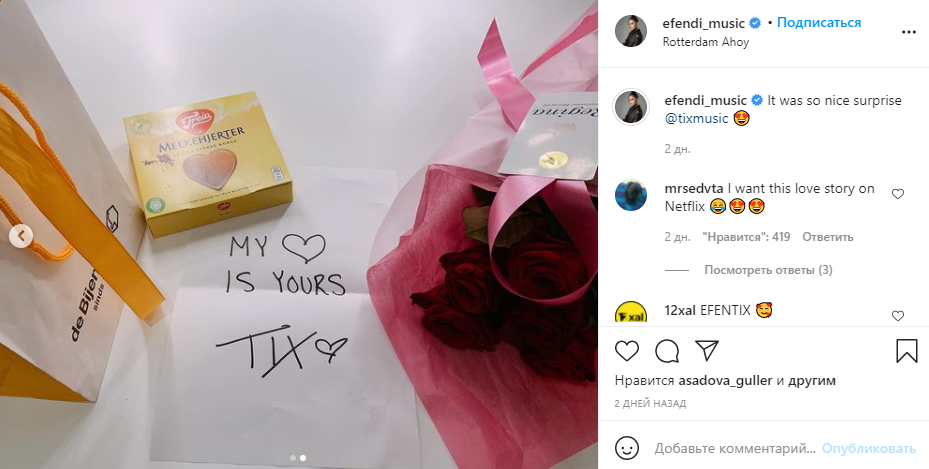Go to previous photo with left arrow
This screenshot has width=929, height=469.
(21, 237)
